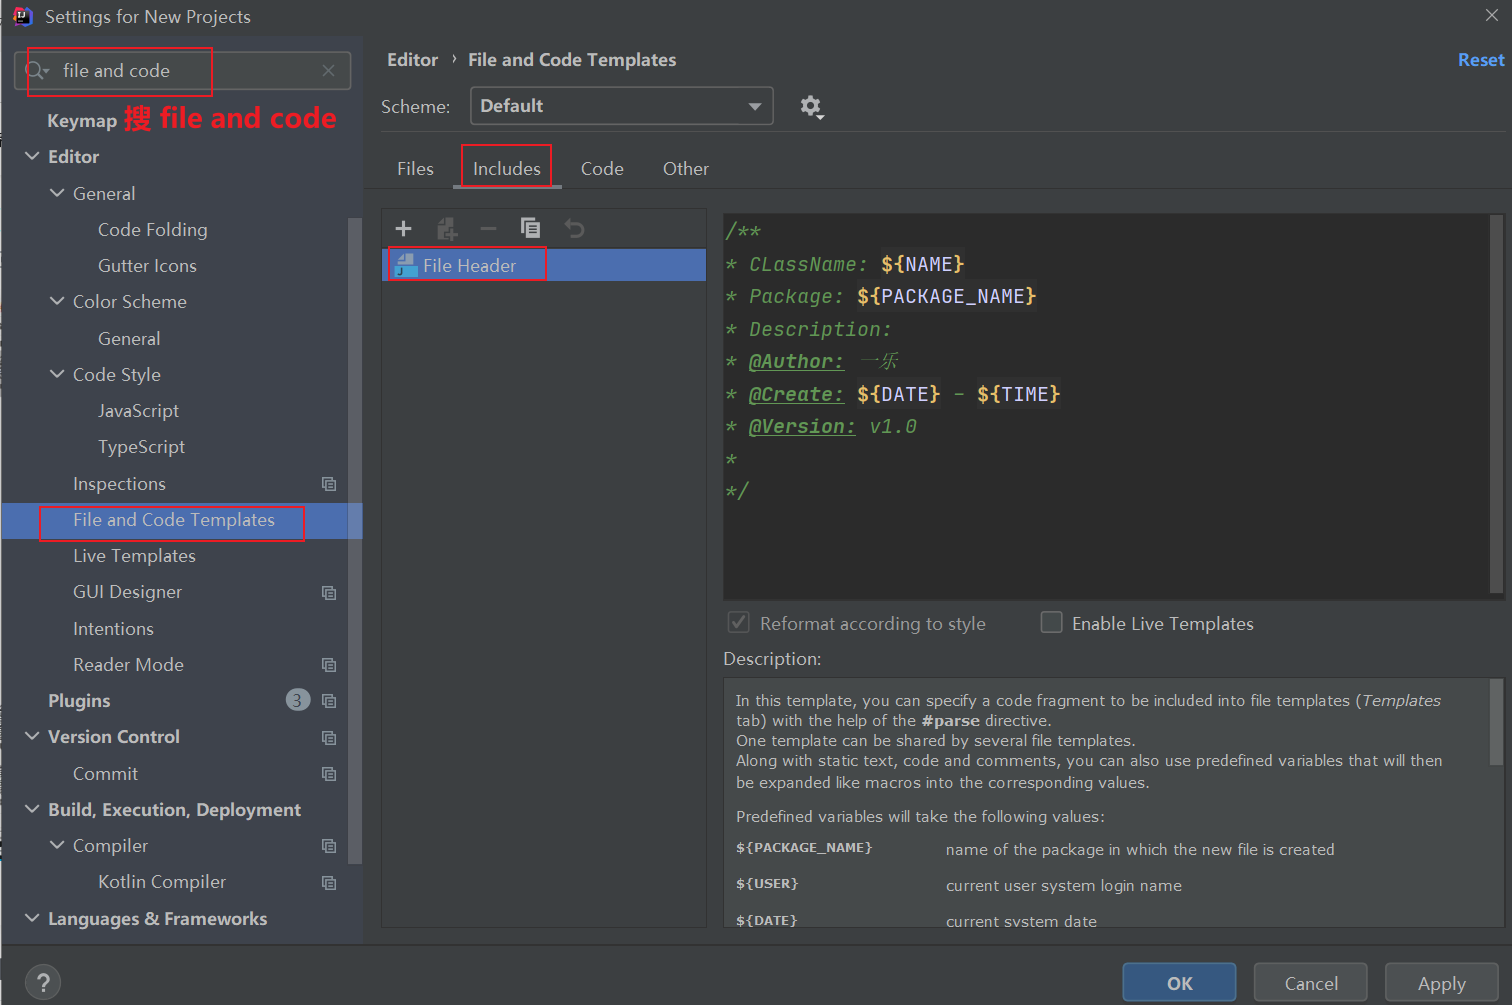Select JavaScript code style
The width and height of the screenshot is (1512, 1005).
138,411
